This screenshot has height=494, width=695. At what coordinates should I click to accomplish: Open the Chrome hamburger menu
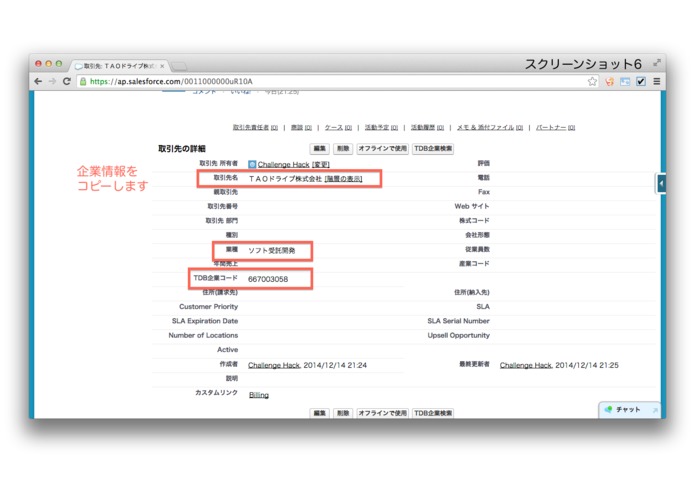(657, 82)
